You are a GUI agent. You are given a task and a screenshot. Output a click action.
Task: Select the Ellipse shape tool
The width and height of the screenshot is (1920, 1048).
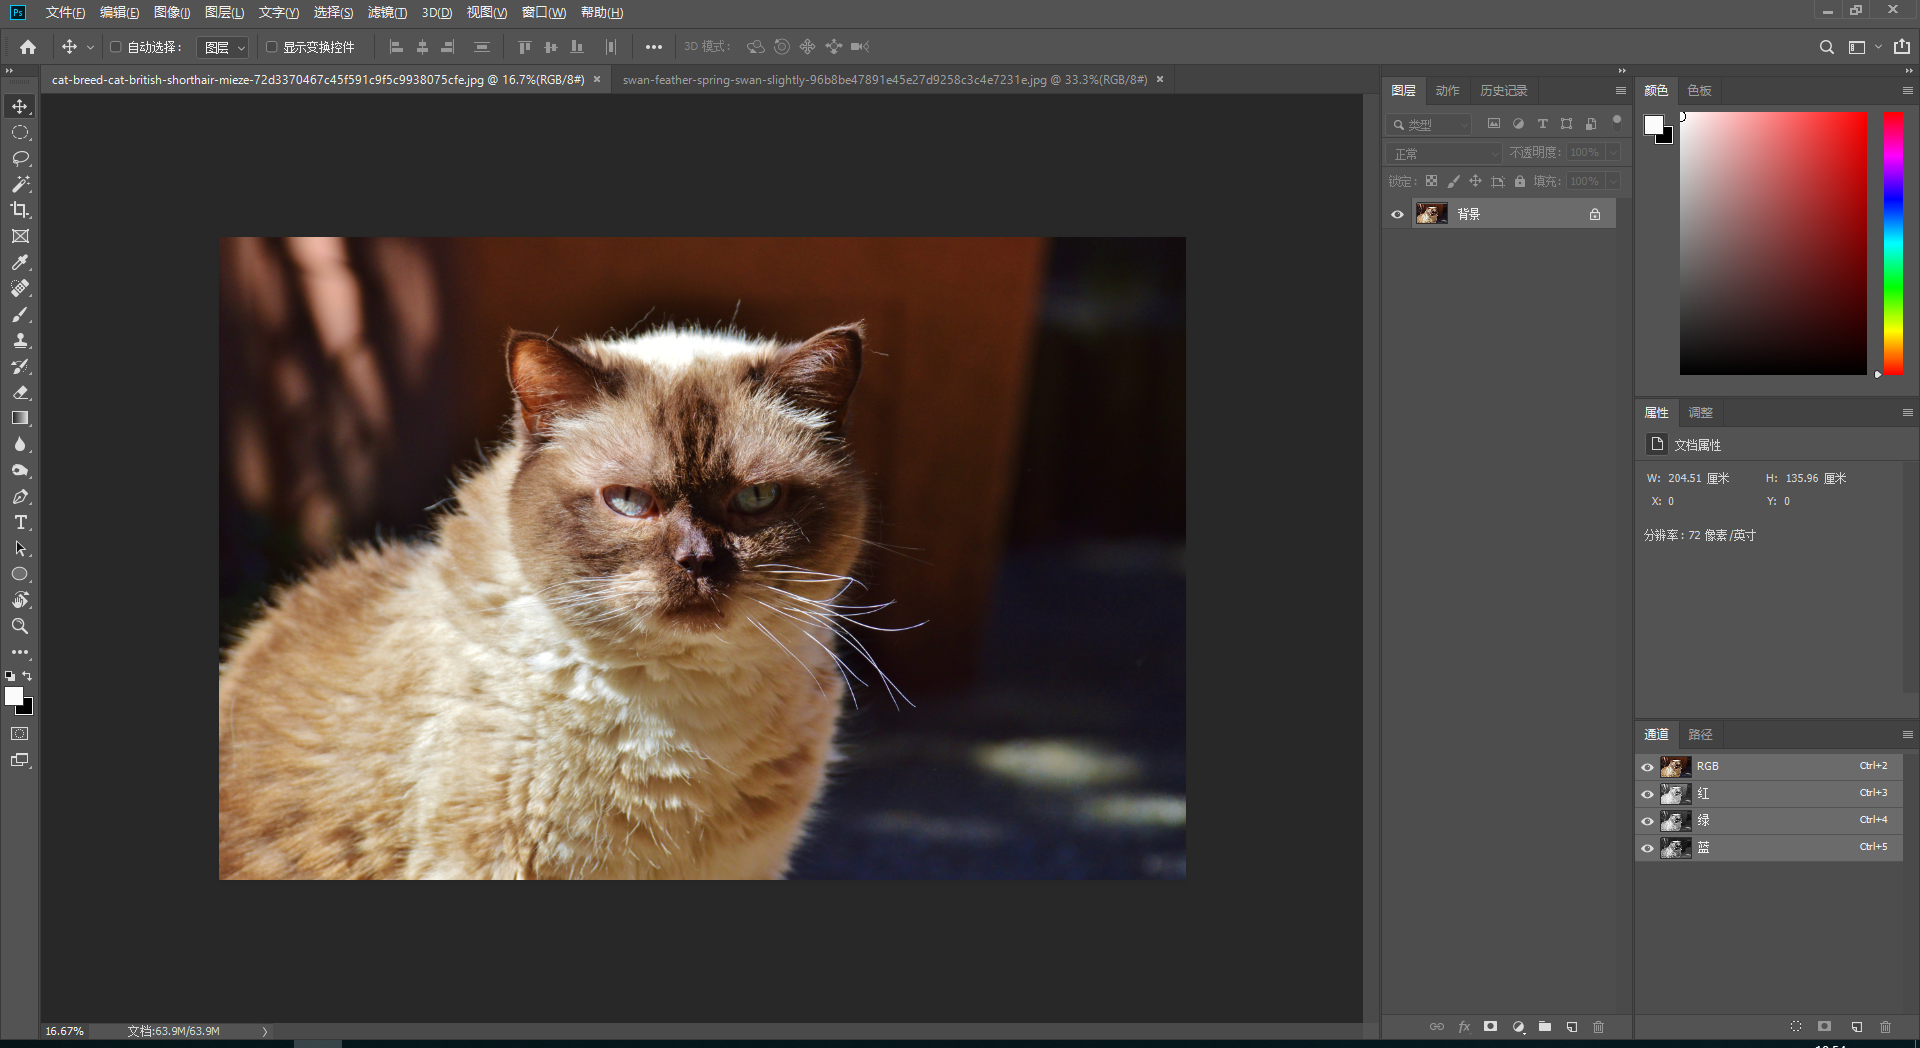tap(20, 574)
